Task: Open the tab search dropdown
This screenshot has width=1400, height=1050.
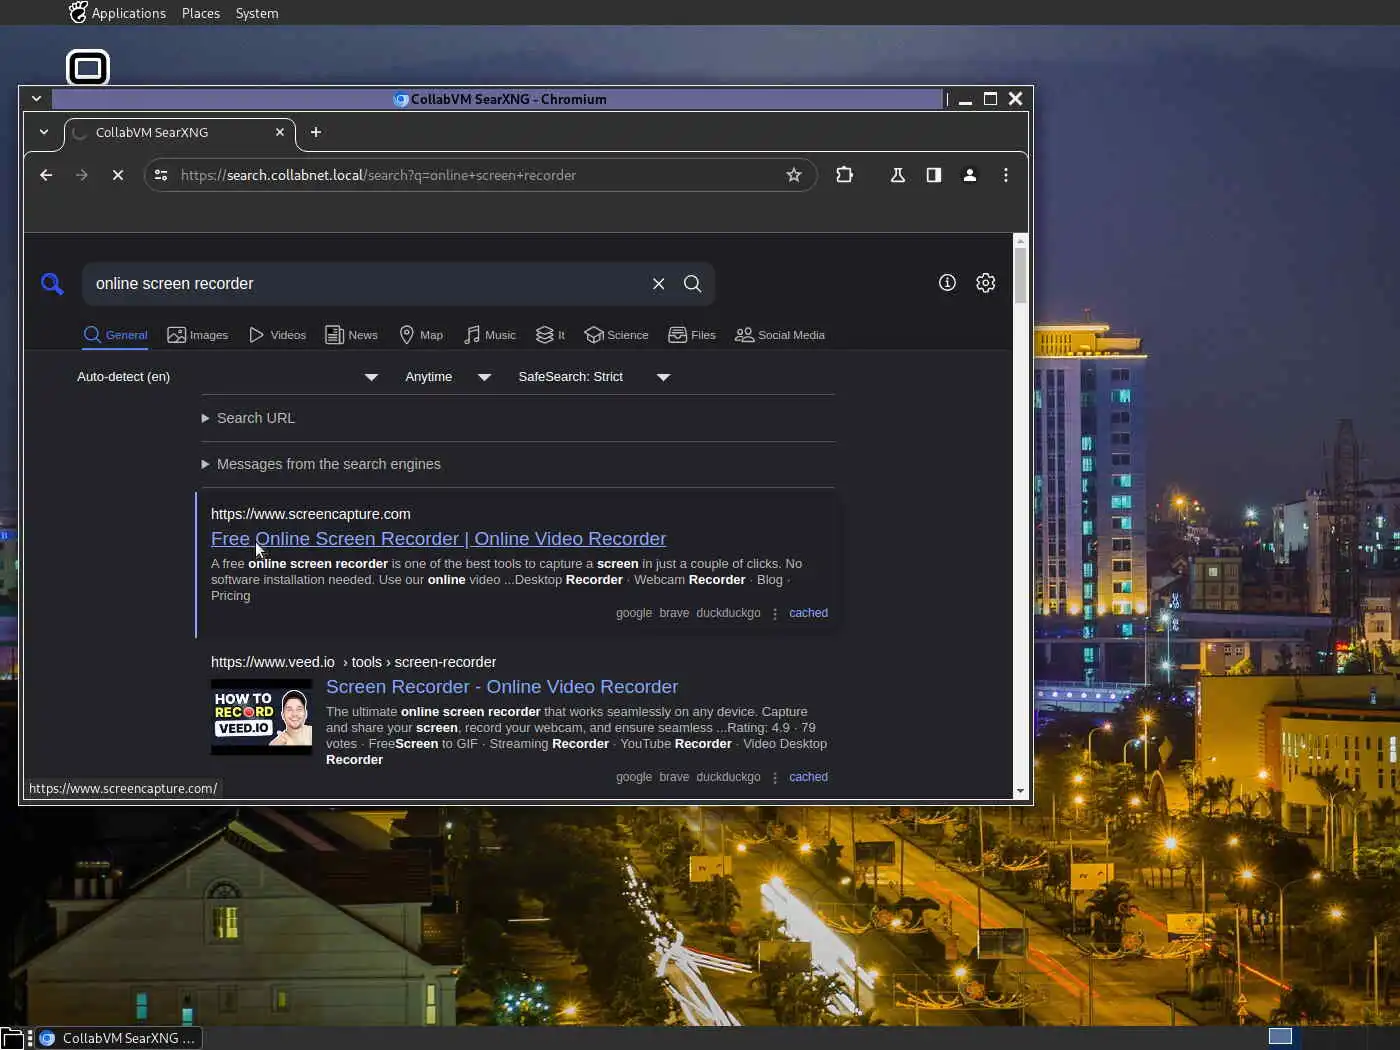Action: tap(44, 132)
